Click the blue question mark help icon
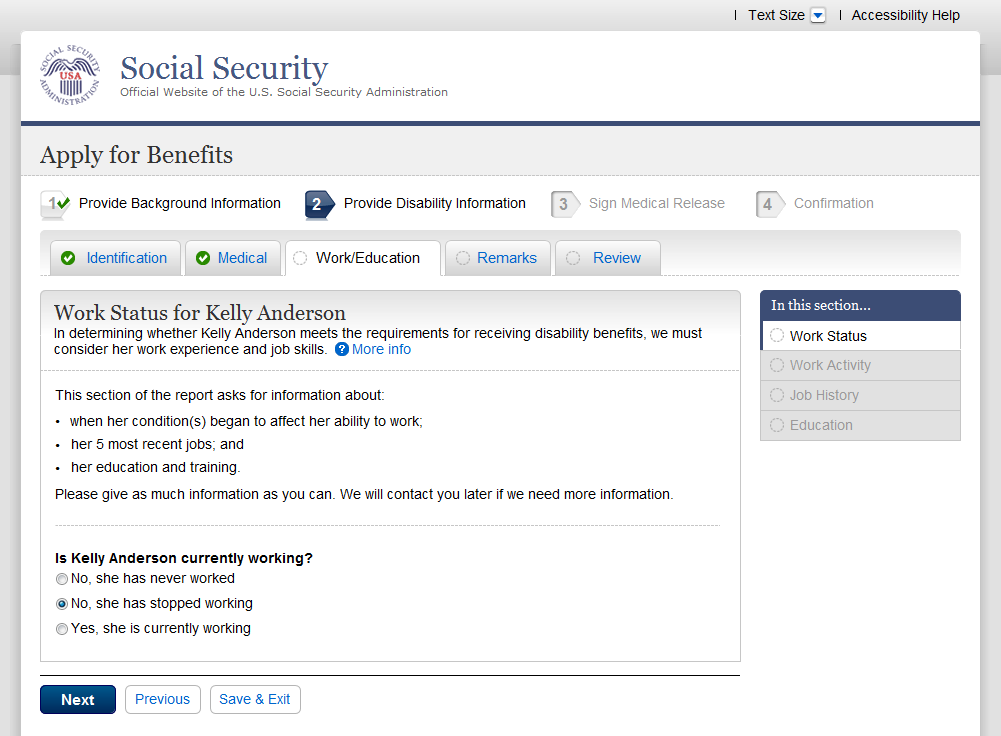 click(x=342, y=350)
